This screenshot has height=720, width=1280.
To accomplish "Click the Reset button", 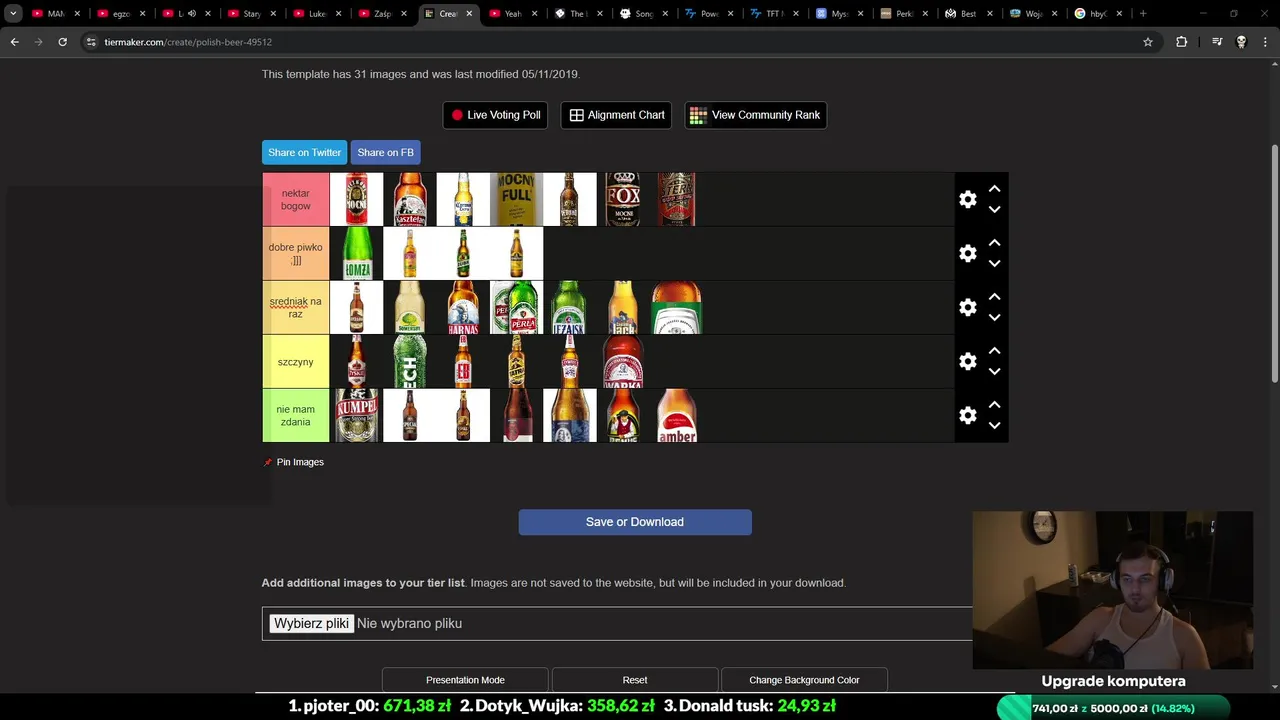I will pyautogui.click(x=635, y=680).
